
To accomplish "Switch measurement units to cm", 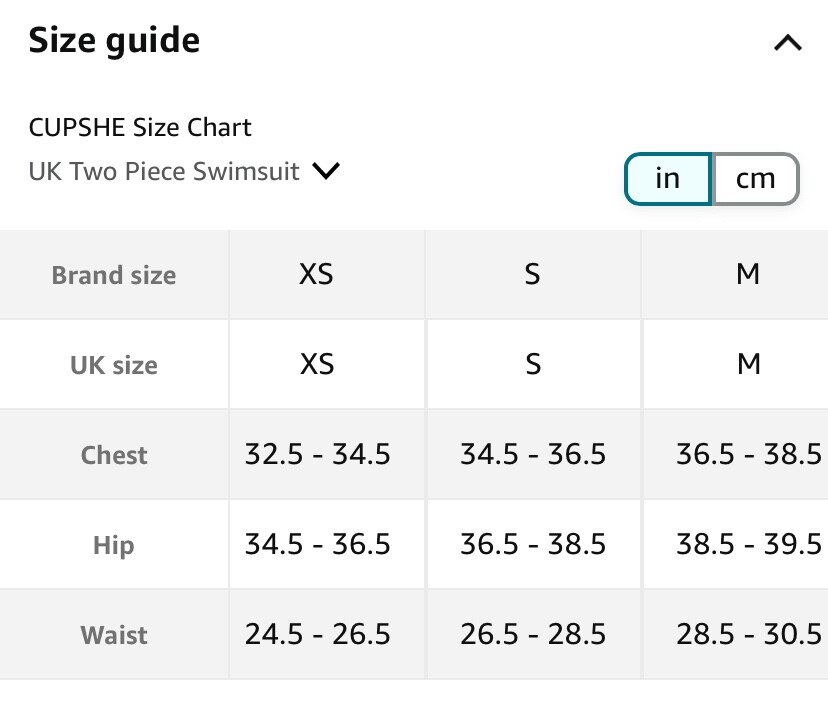I will click(755, 179).
